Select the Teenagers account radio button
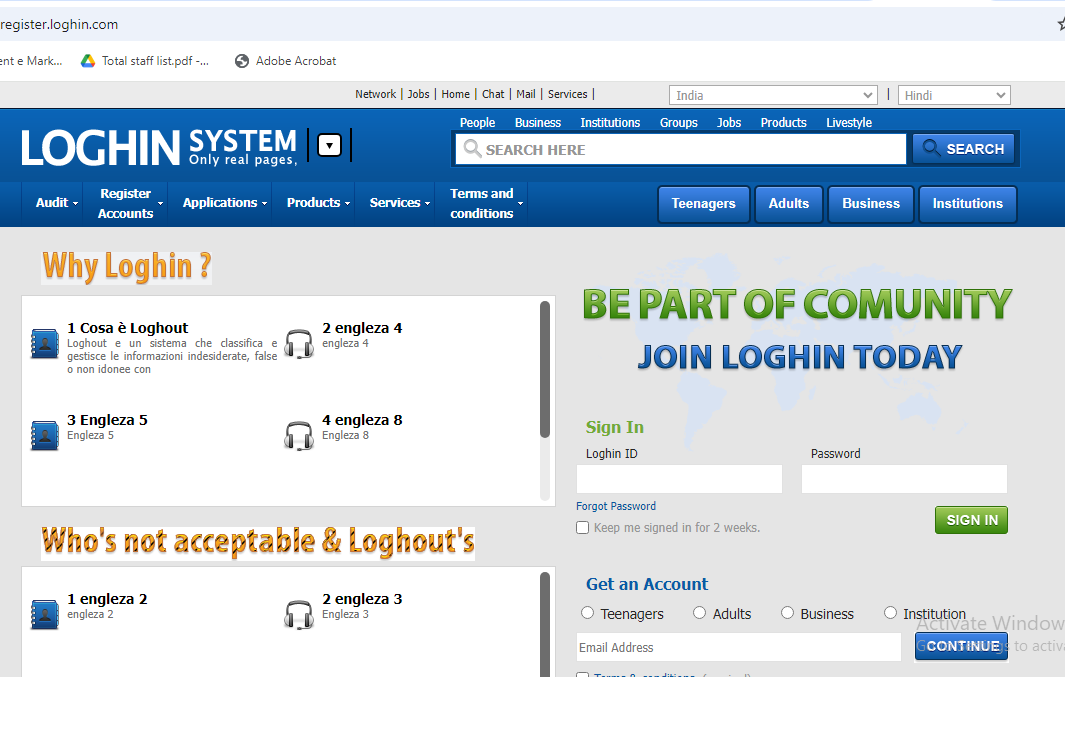1065x745 pixels. point(588,613)
